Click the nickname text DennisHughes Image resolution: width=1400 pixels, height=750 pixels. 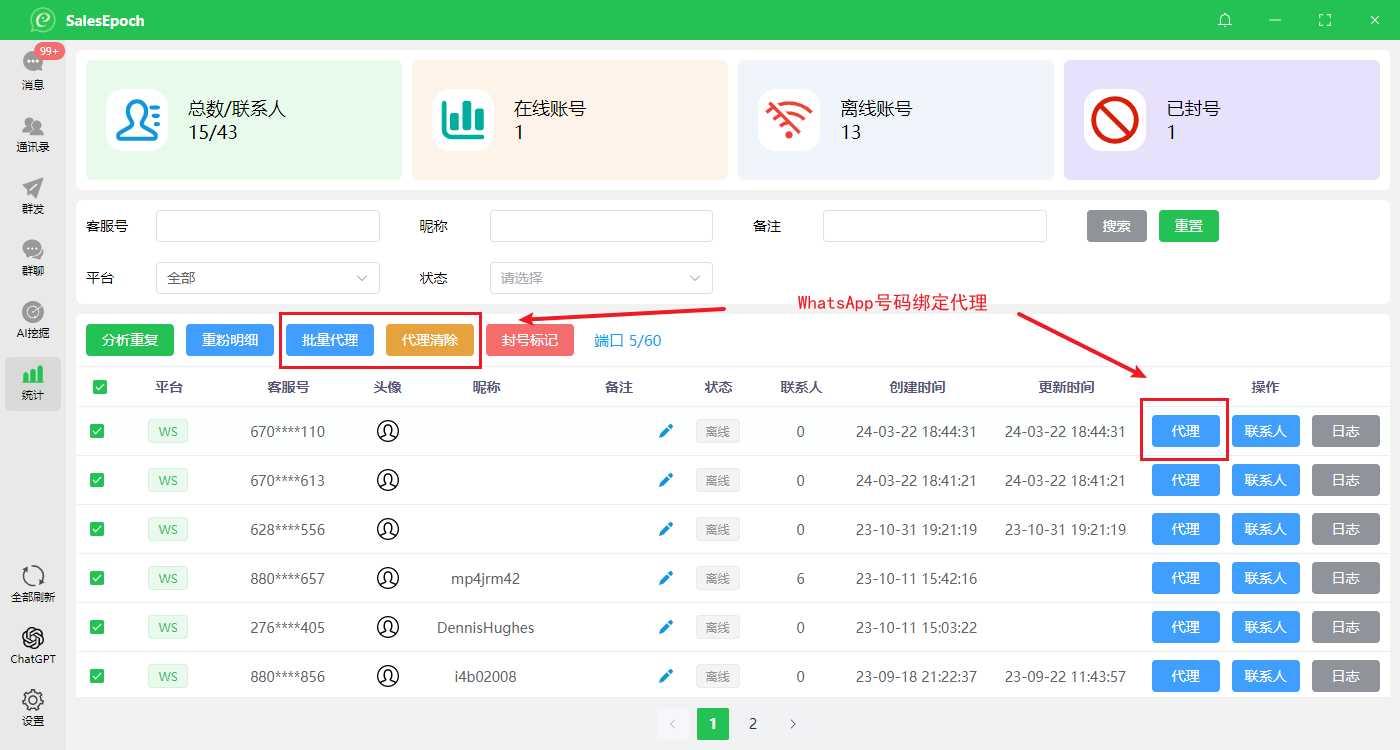coord(486,627)
